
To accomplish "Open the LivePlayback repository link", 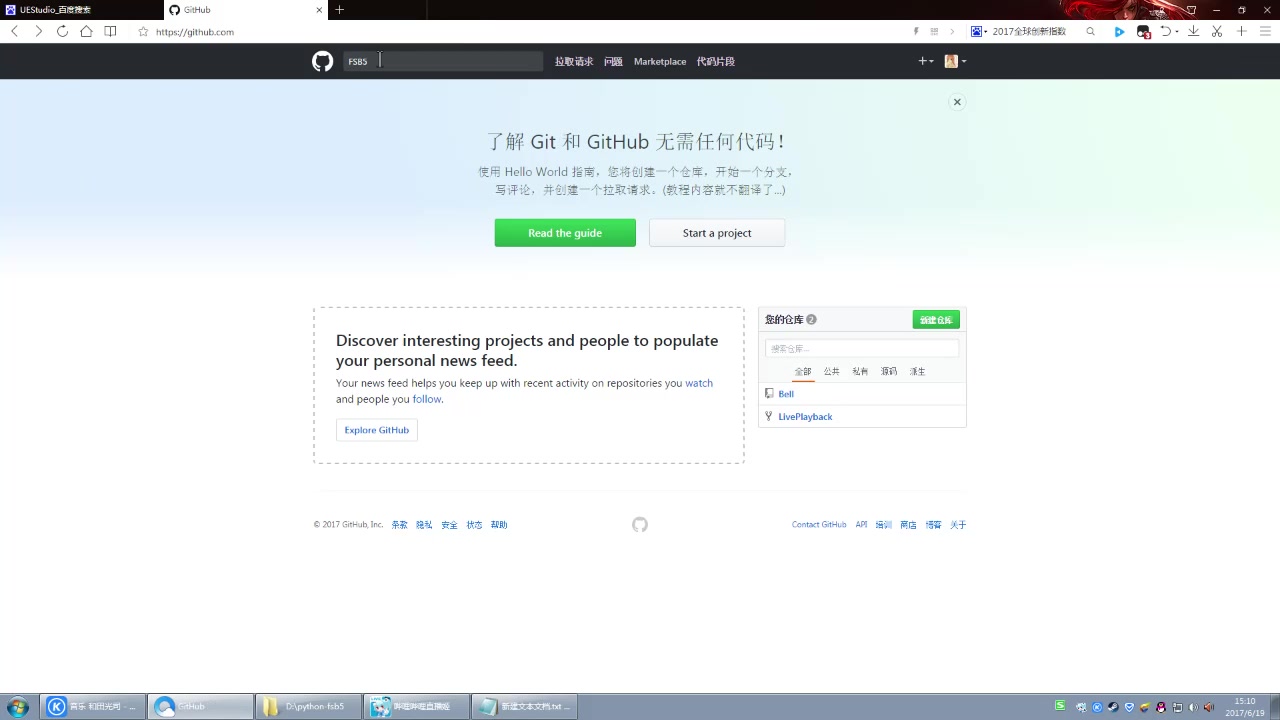I will (805, 417).
